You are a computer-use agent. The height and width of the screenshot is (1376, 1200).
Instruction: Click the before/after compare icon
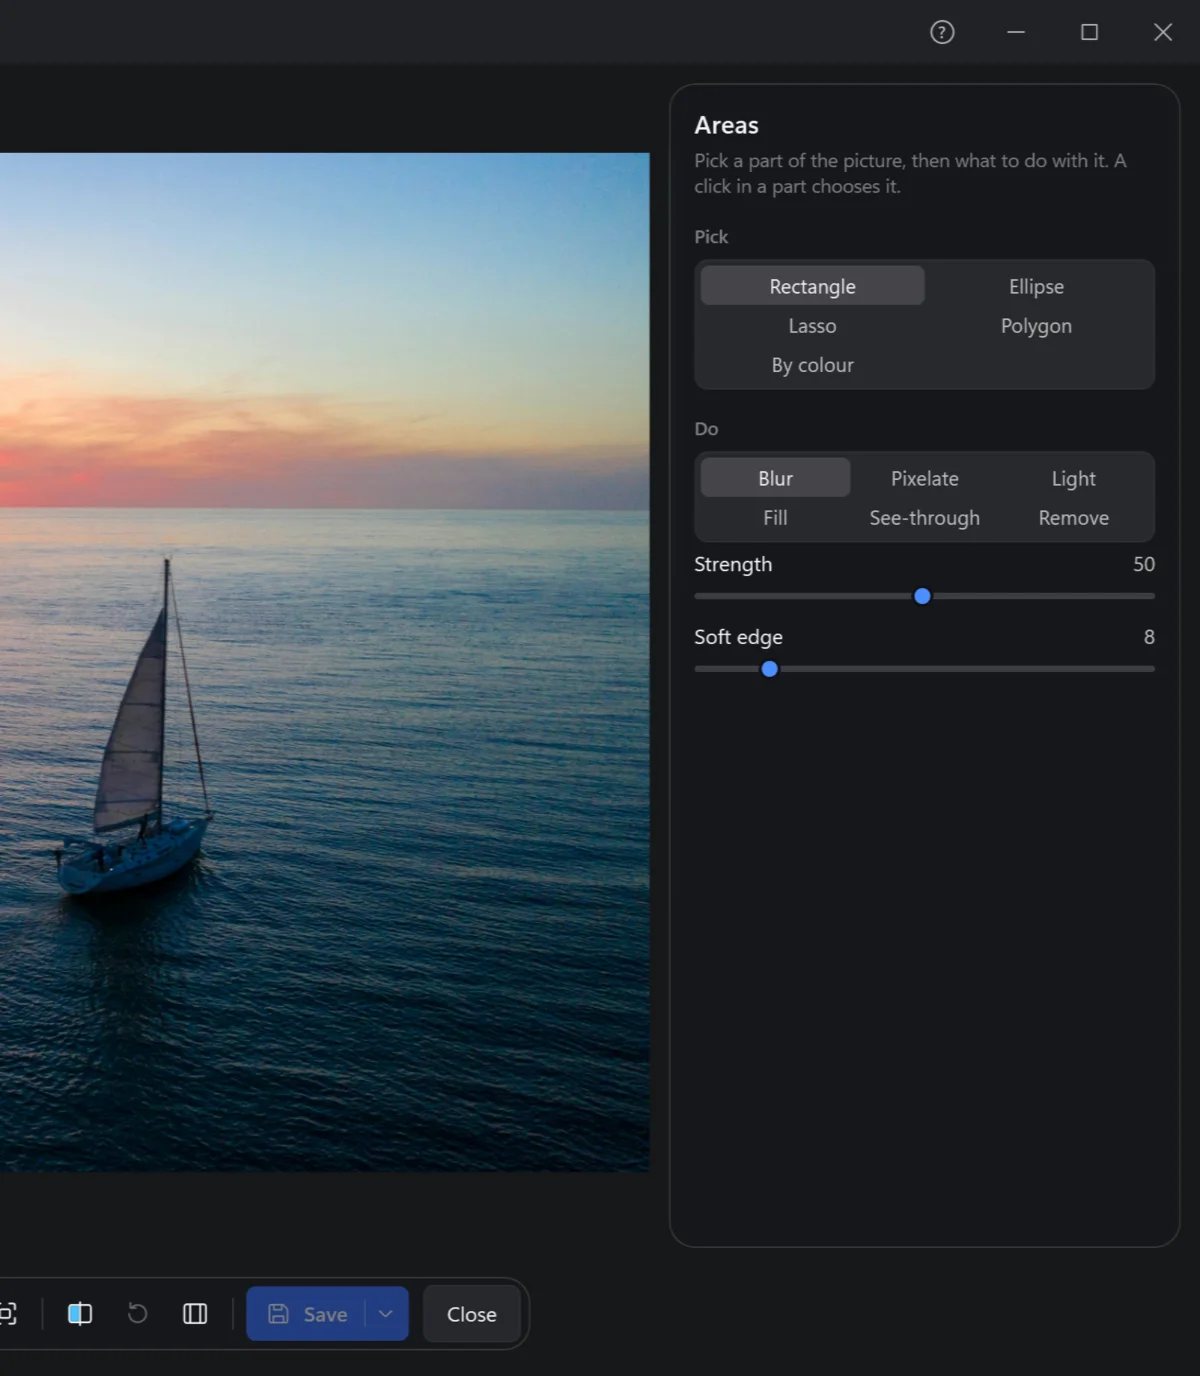coord(80,1313)
